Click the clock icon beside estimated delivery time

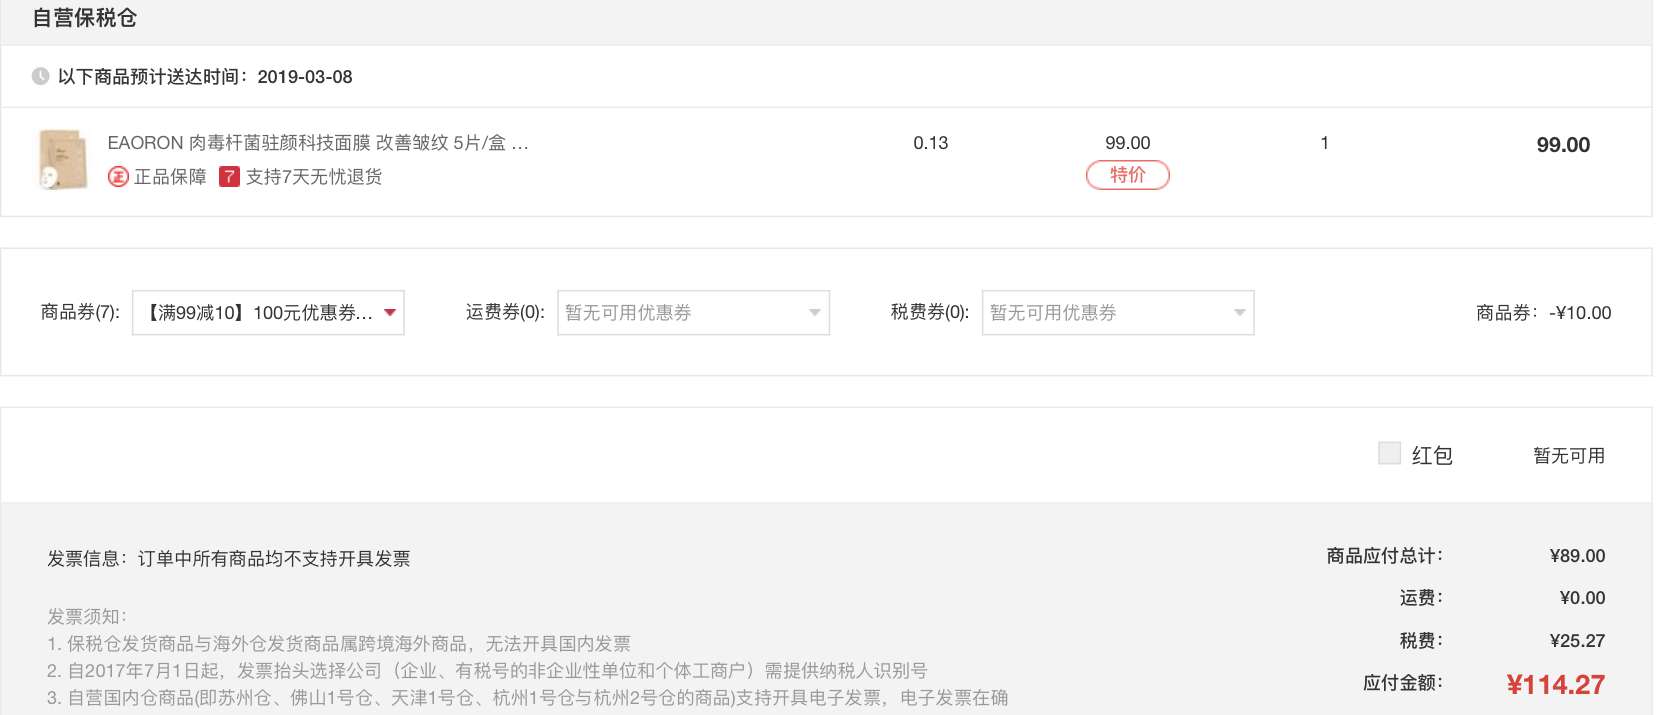[40, 77]
